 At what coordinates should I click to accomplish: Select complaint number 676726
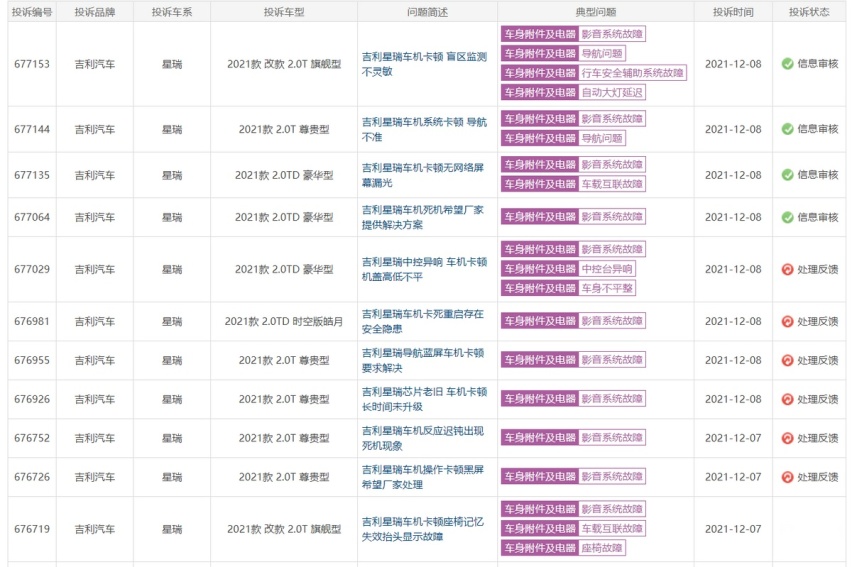(32, 477)
